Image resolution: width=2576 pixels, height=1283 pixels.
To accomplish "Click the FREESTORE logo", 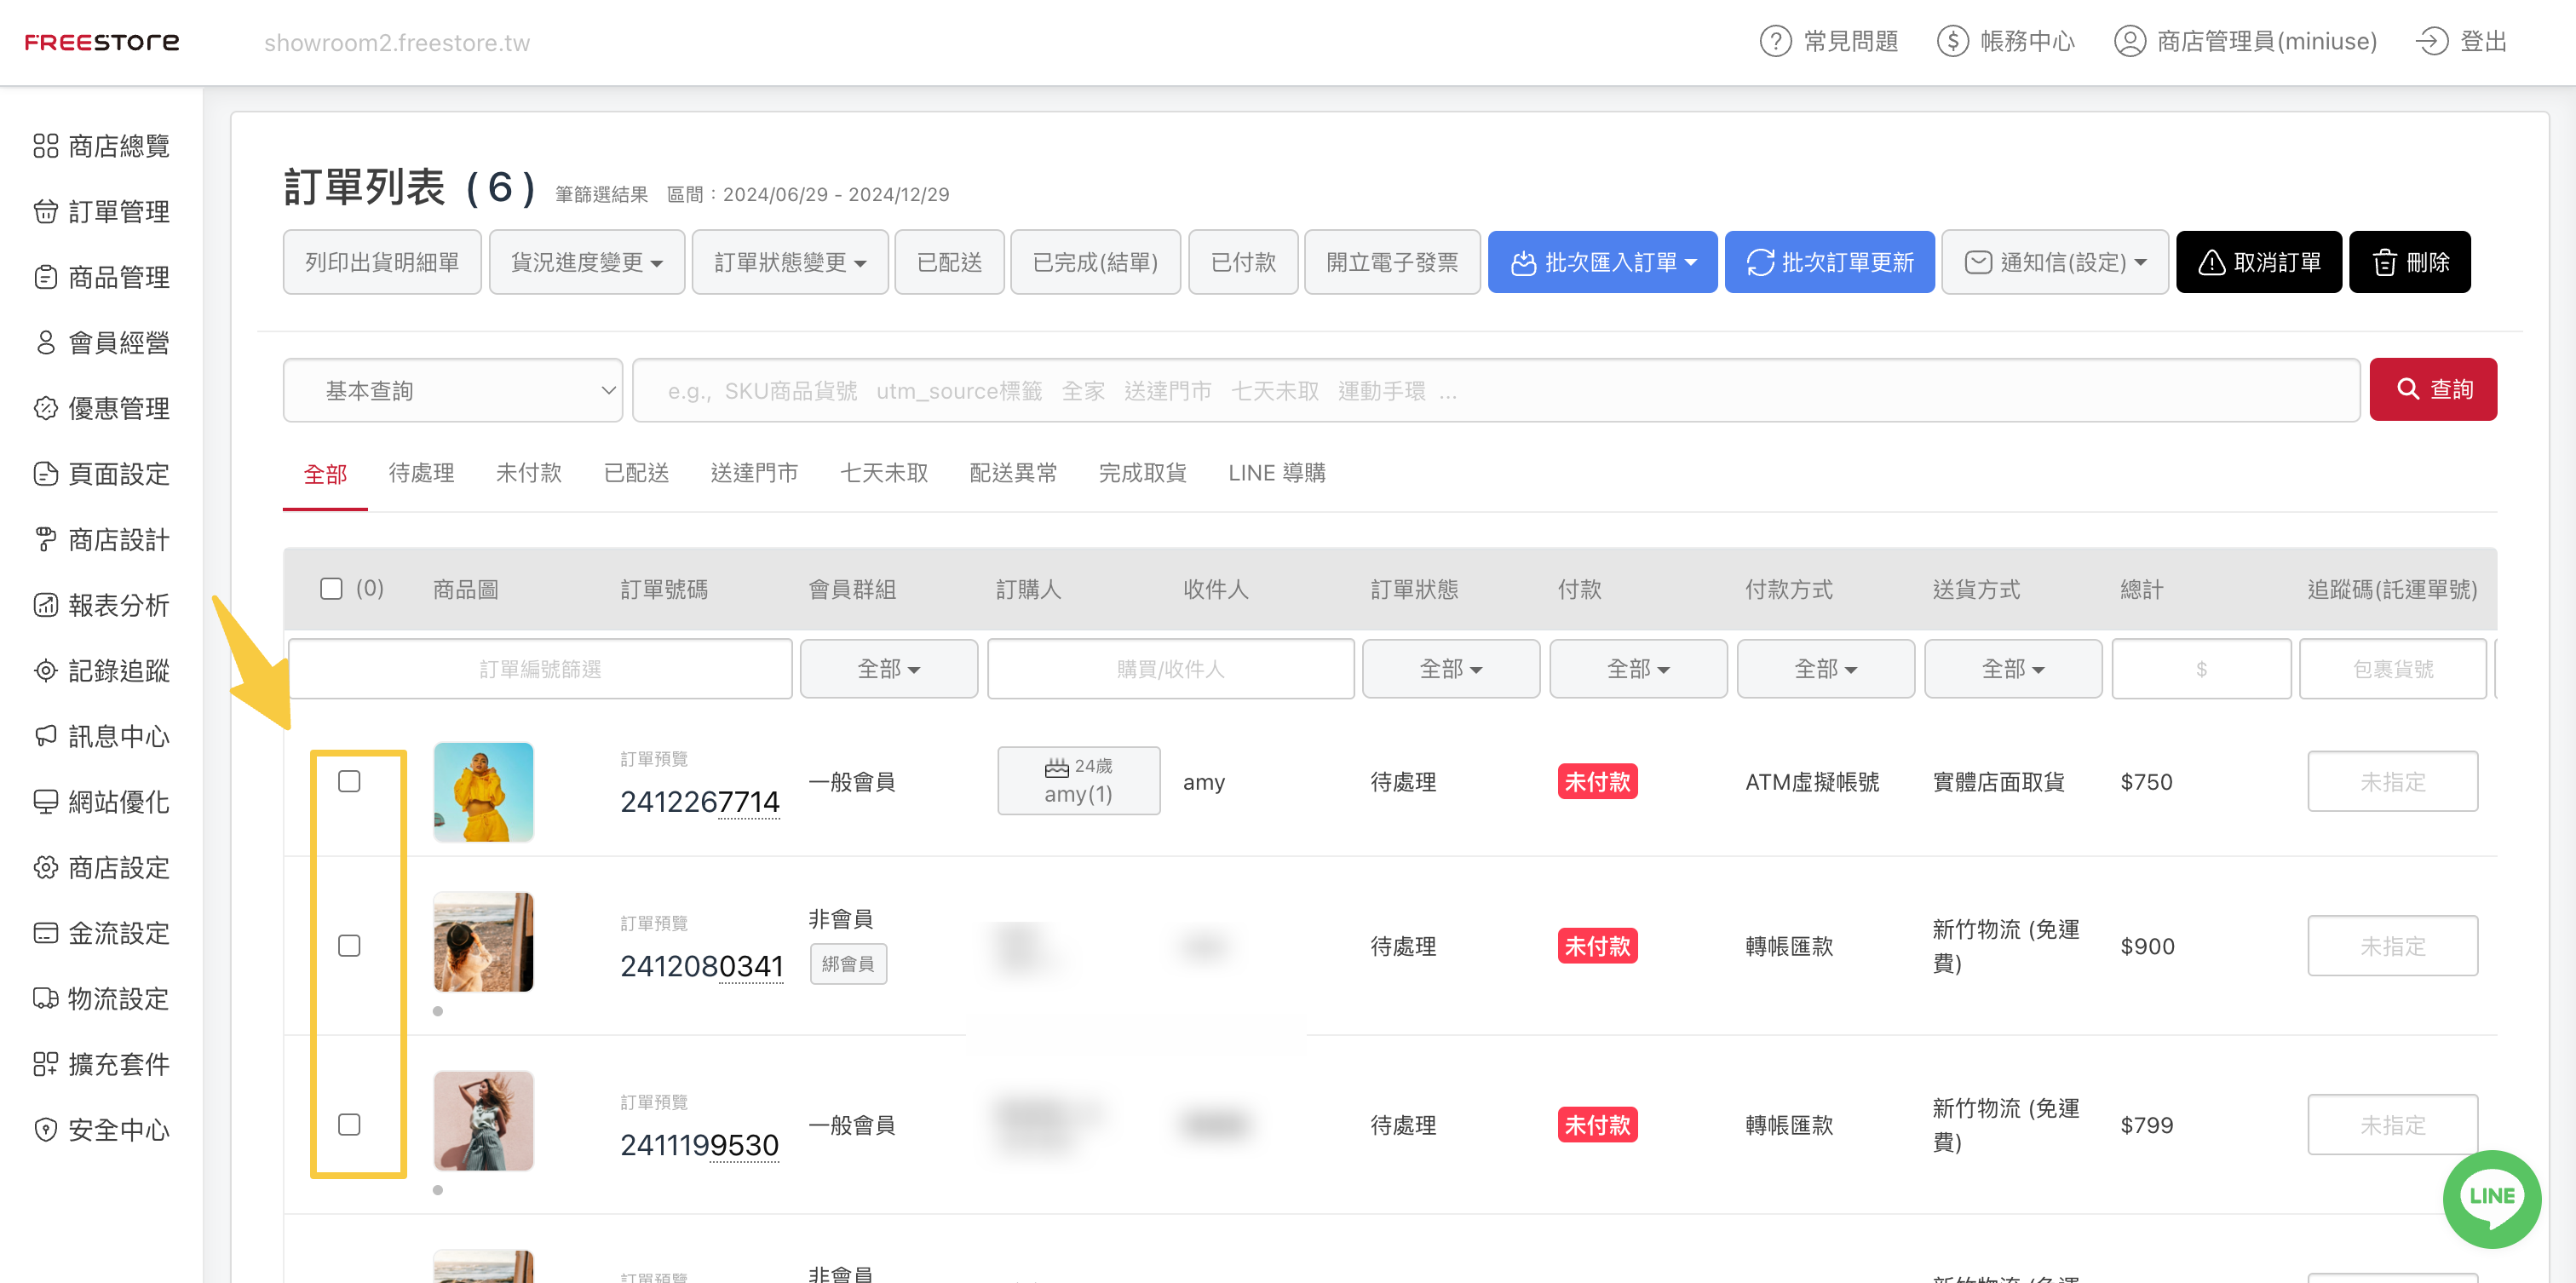I will 102,42.
